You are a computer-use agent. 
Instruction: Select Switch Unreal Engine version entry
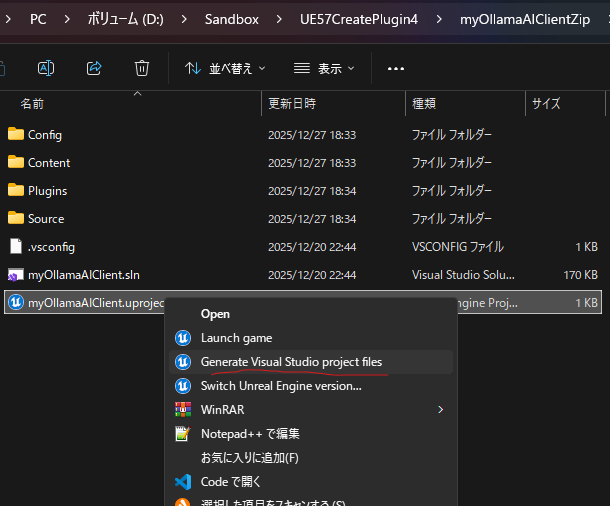[x=281, y=386]
